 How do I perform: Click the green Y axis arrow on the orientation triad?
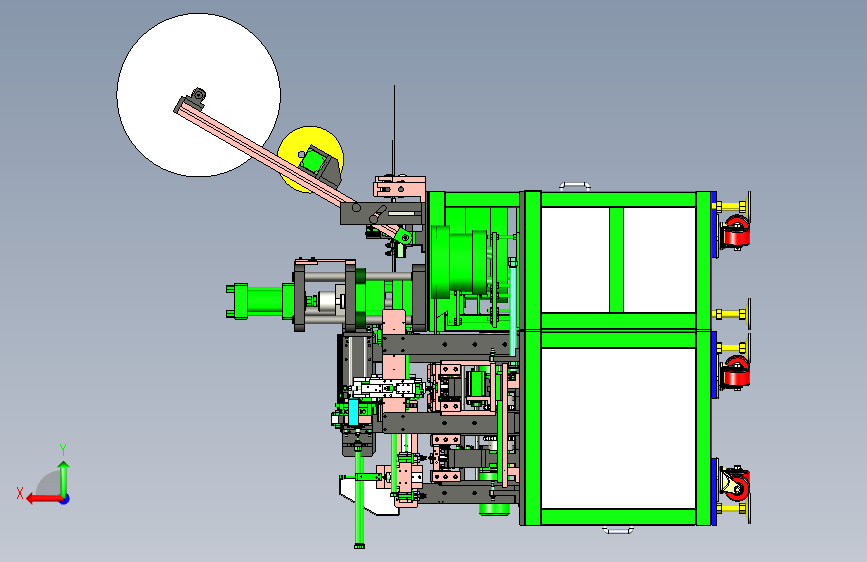(64, 478)
